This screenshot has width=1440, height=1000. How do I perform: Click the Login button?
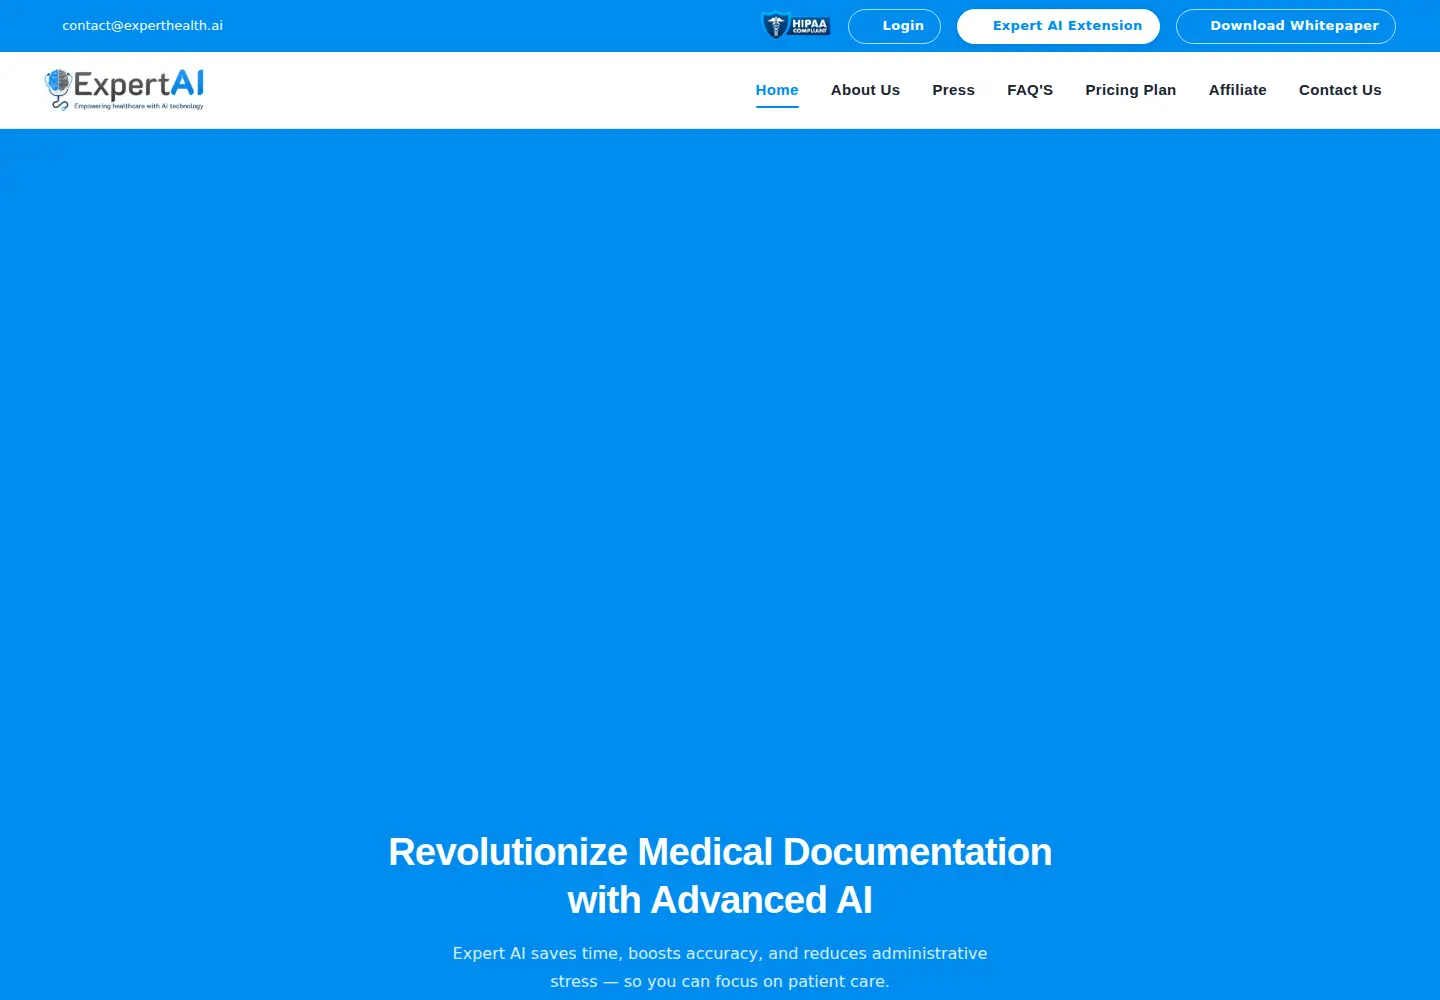(x=894, y=26)
